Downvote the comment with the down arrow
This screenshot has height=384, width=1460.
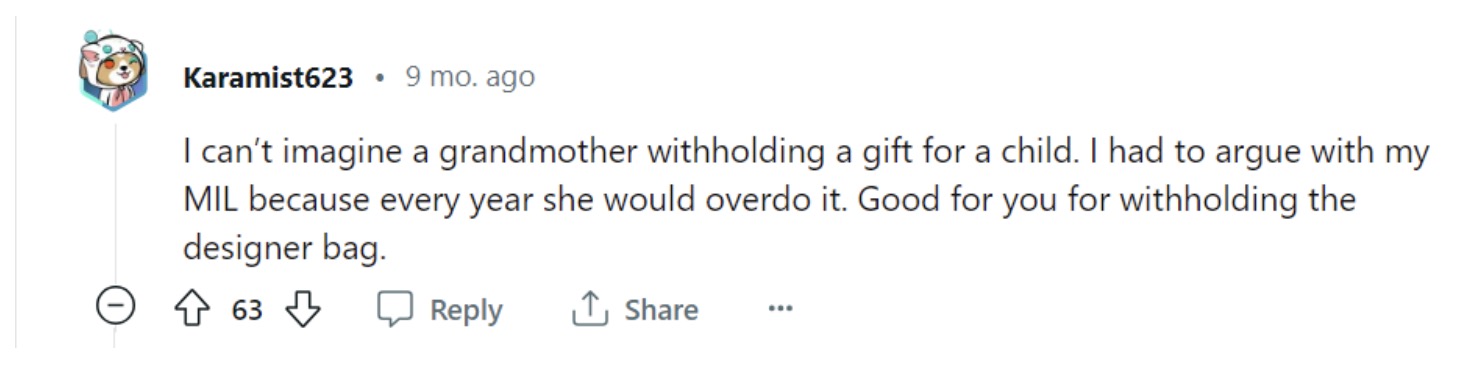tap(302, 310)
